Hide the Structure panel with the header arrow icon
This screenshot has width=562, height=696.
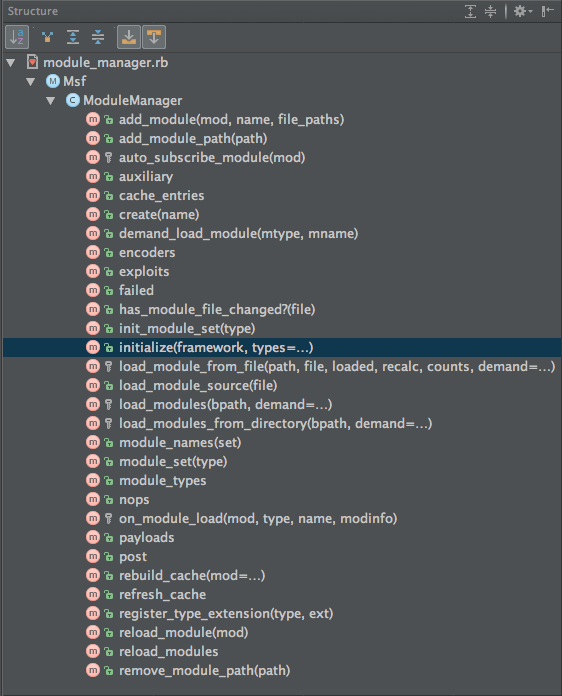pyautogui.click(x=547, y=11)
